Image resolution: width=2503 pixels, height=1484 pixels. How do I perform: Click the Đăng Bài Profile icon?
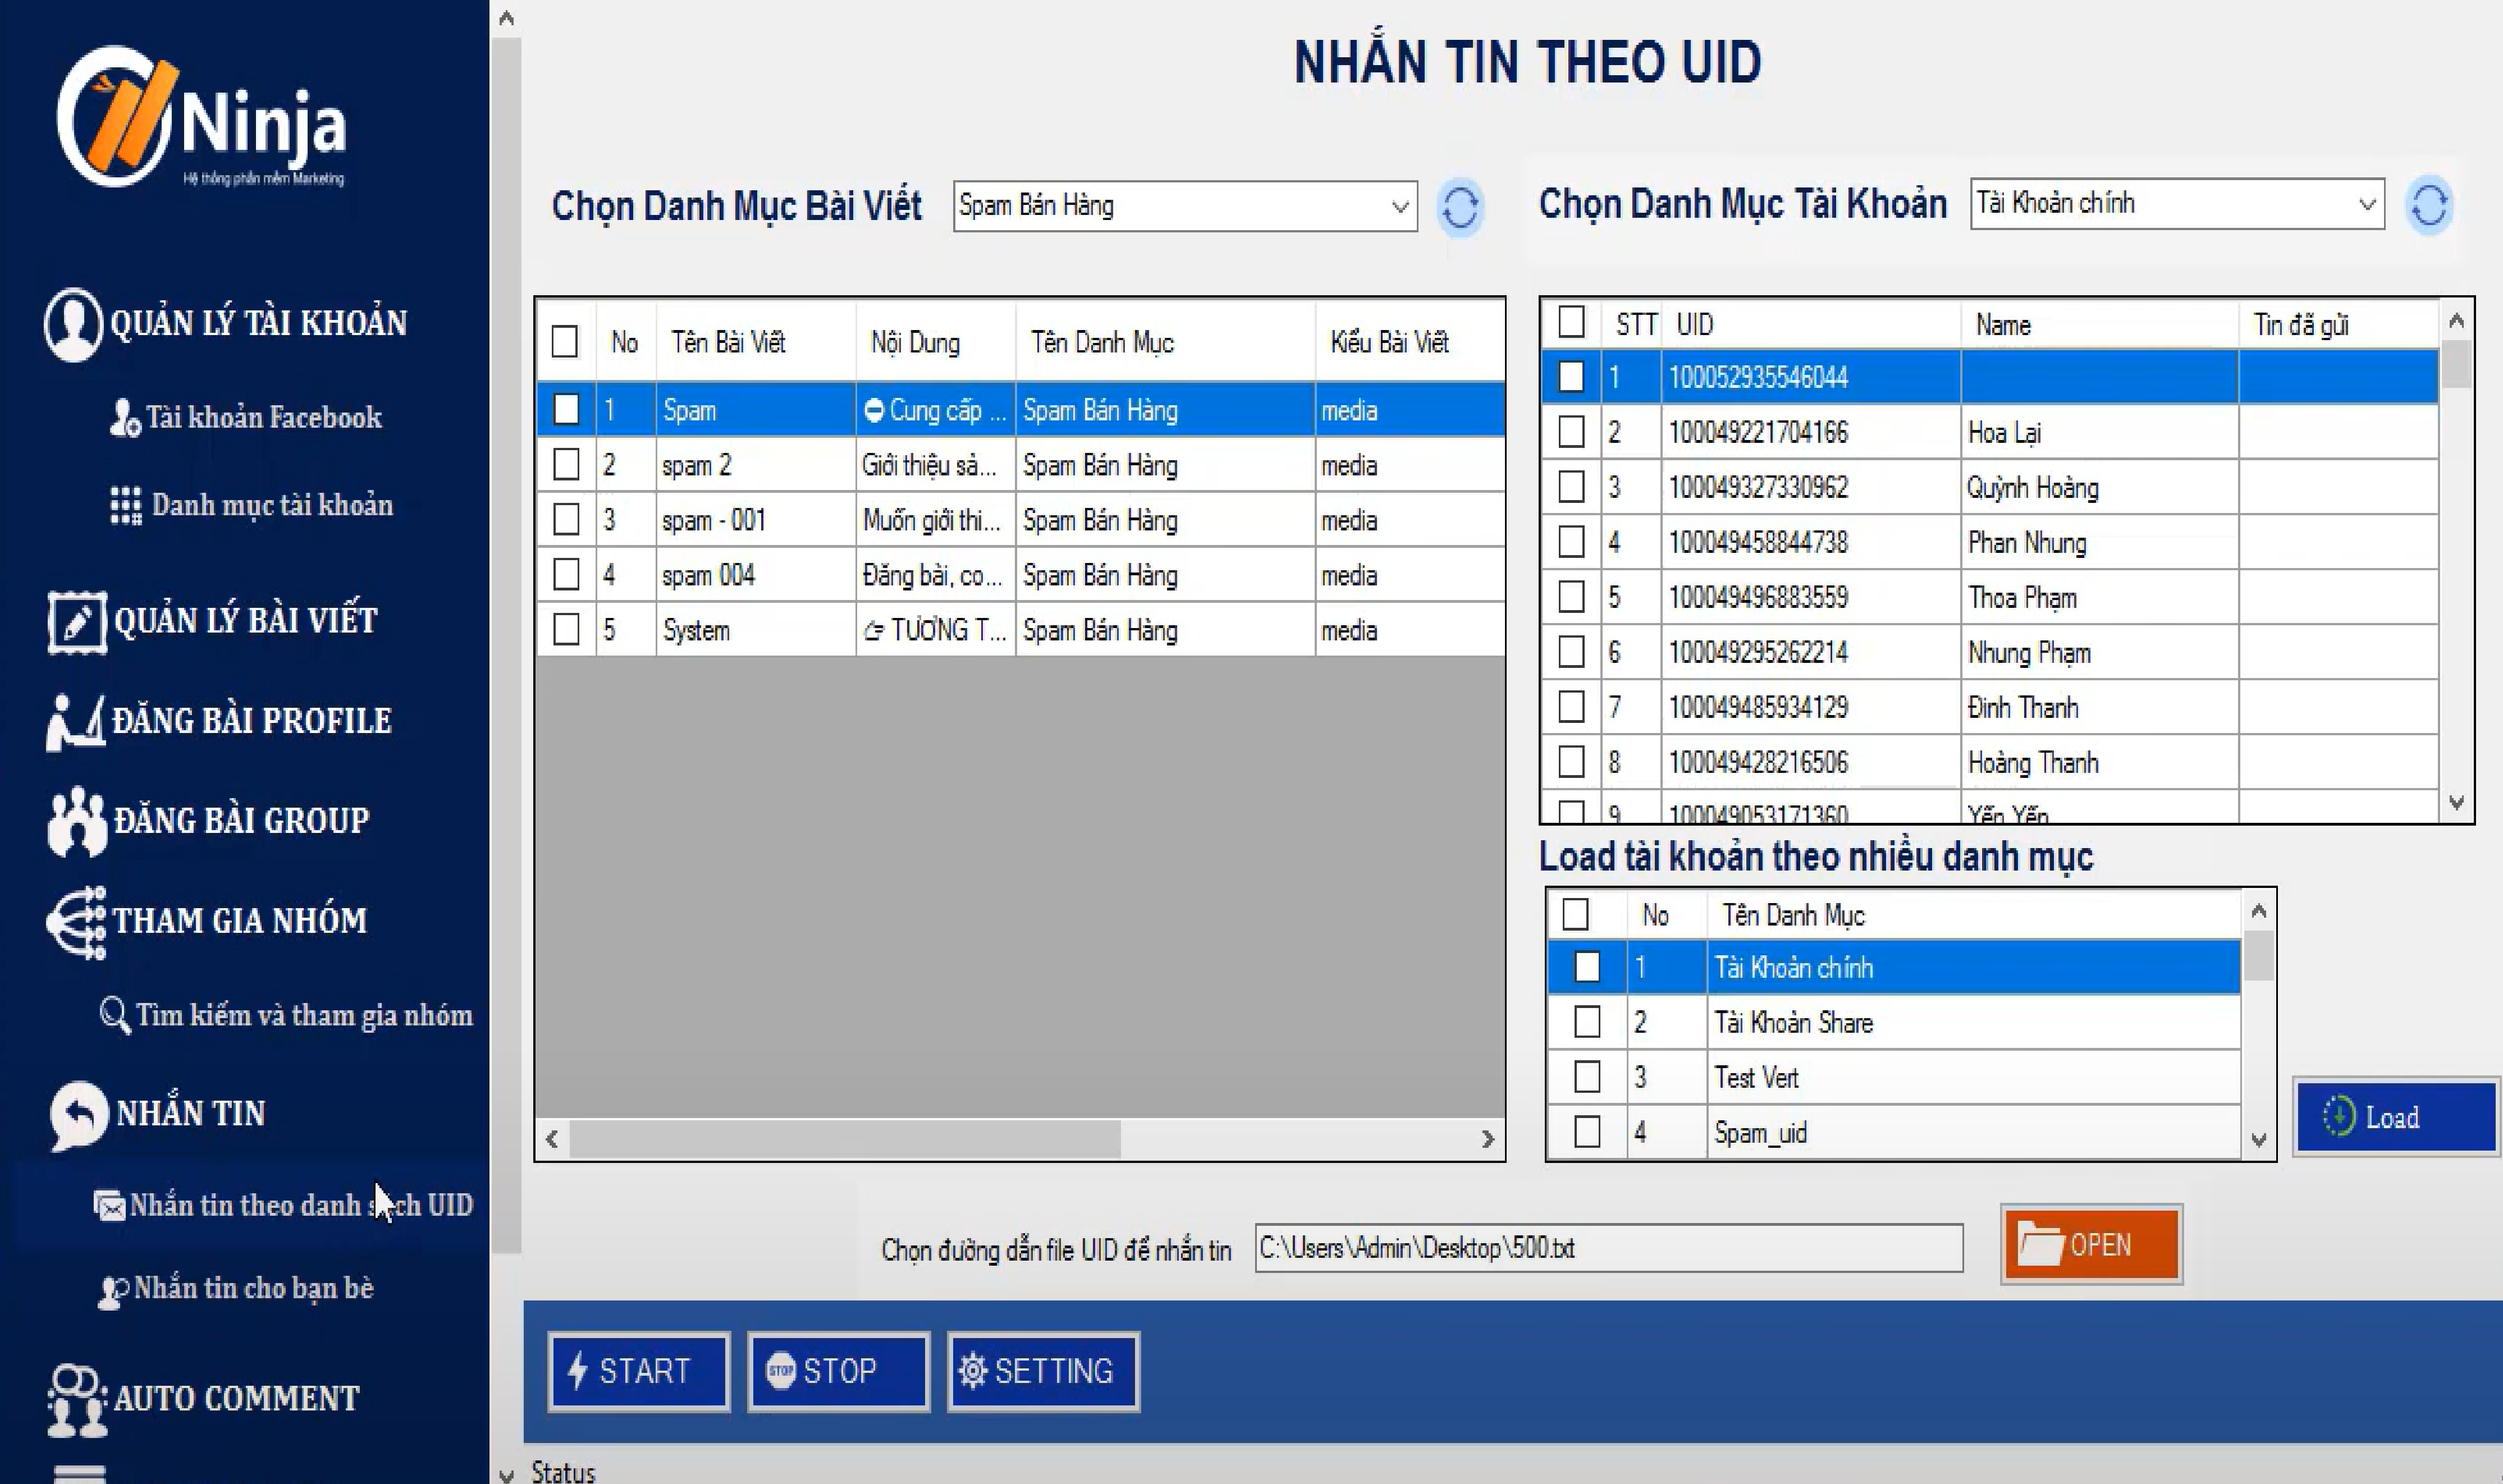pyautogui.click(x=75, y=722)
